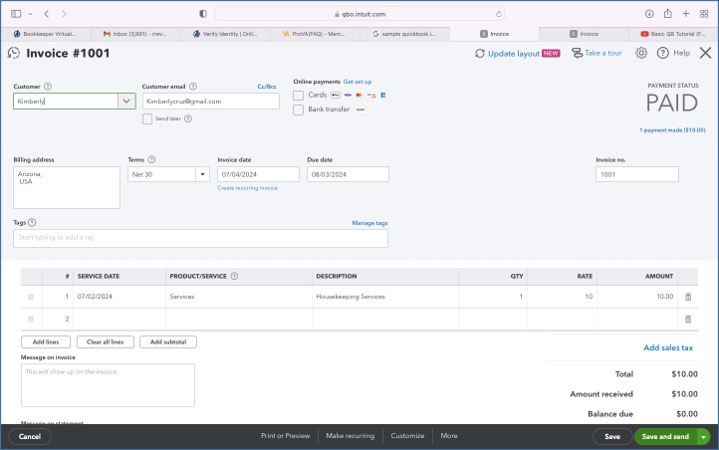719x450 pixels.
Task: Click the Tags help info icon
Action: (32, 222)
